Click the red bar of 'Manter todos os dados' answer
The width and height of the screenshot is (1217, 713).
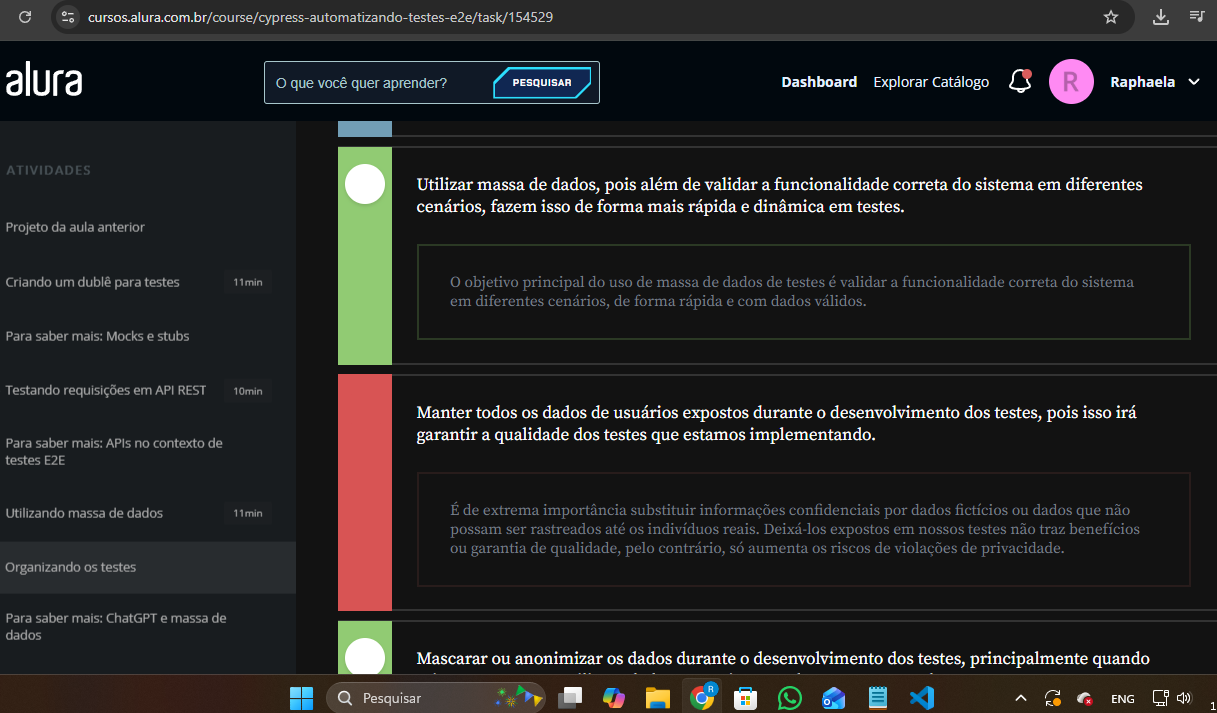[x=364, y=492]
